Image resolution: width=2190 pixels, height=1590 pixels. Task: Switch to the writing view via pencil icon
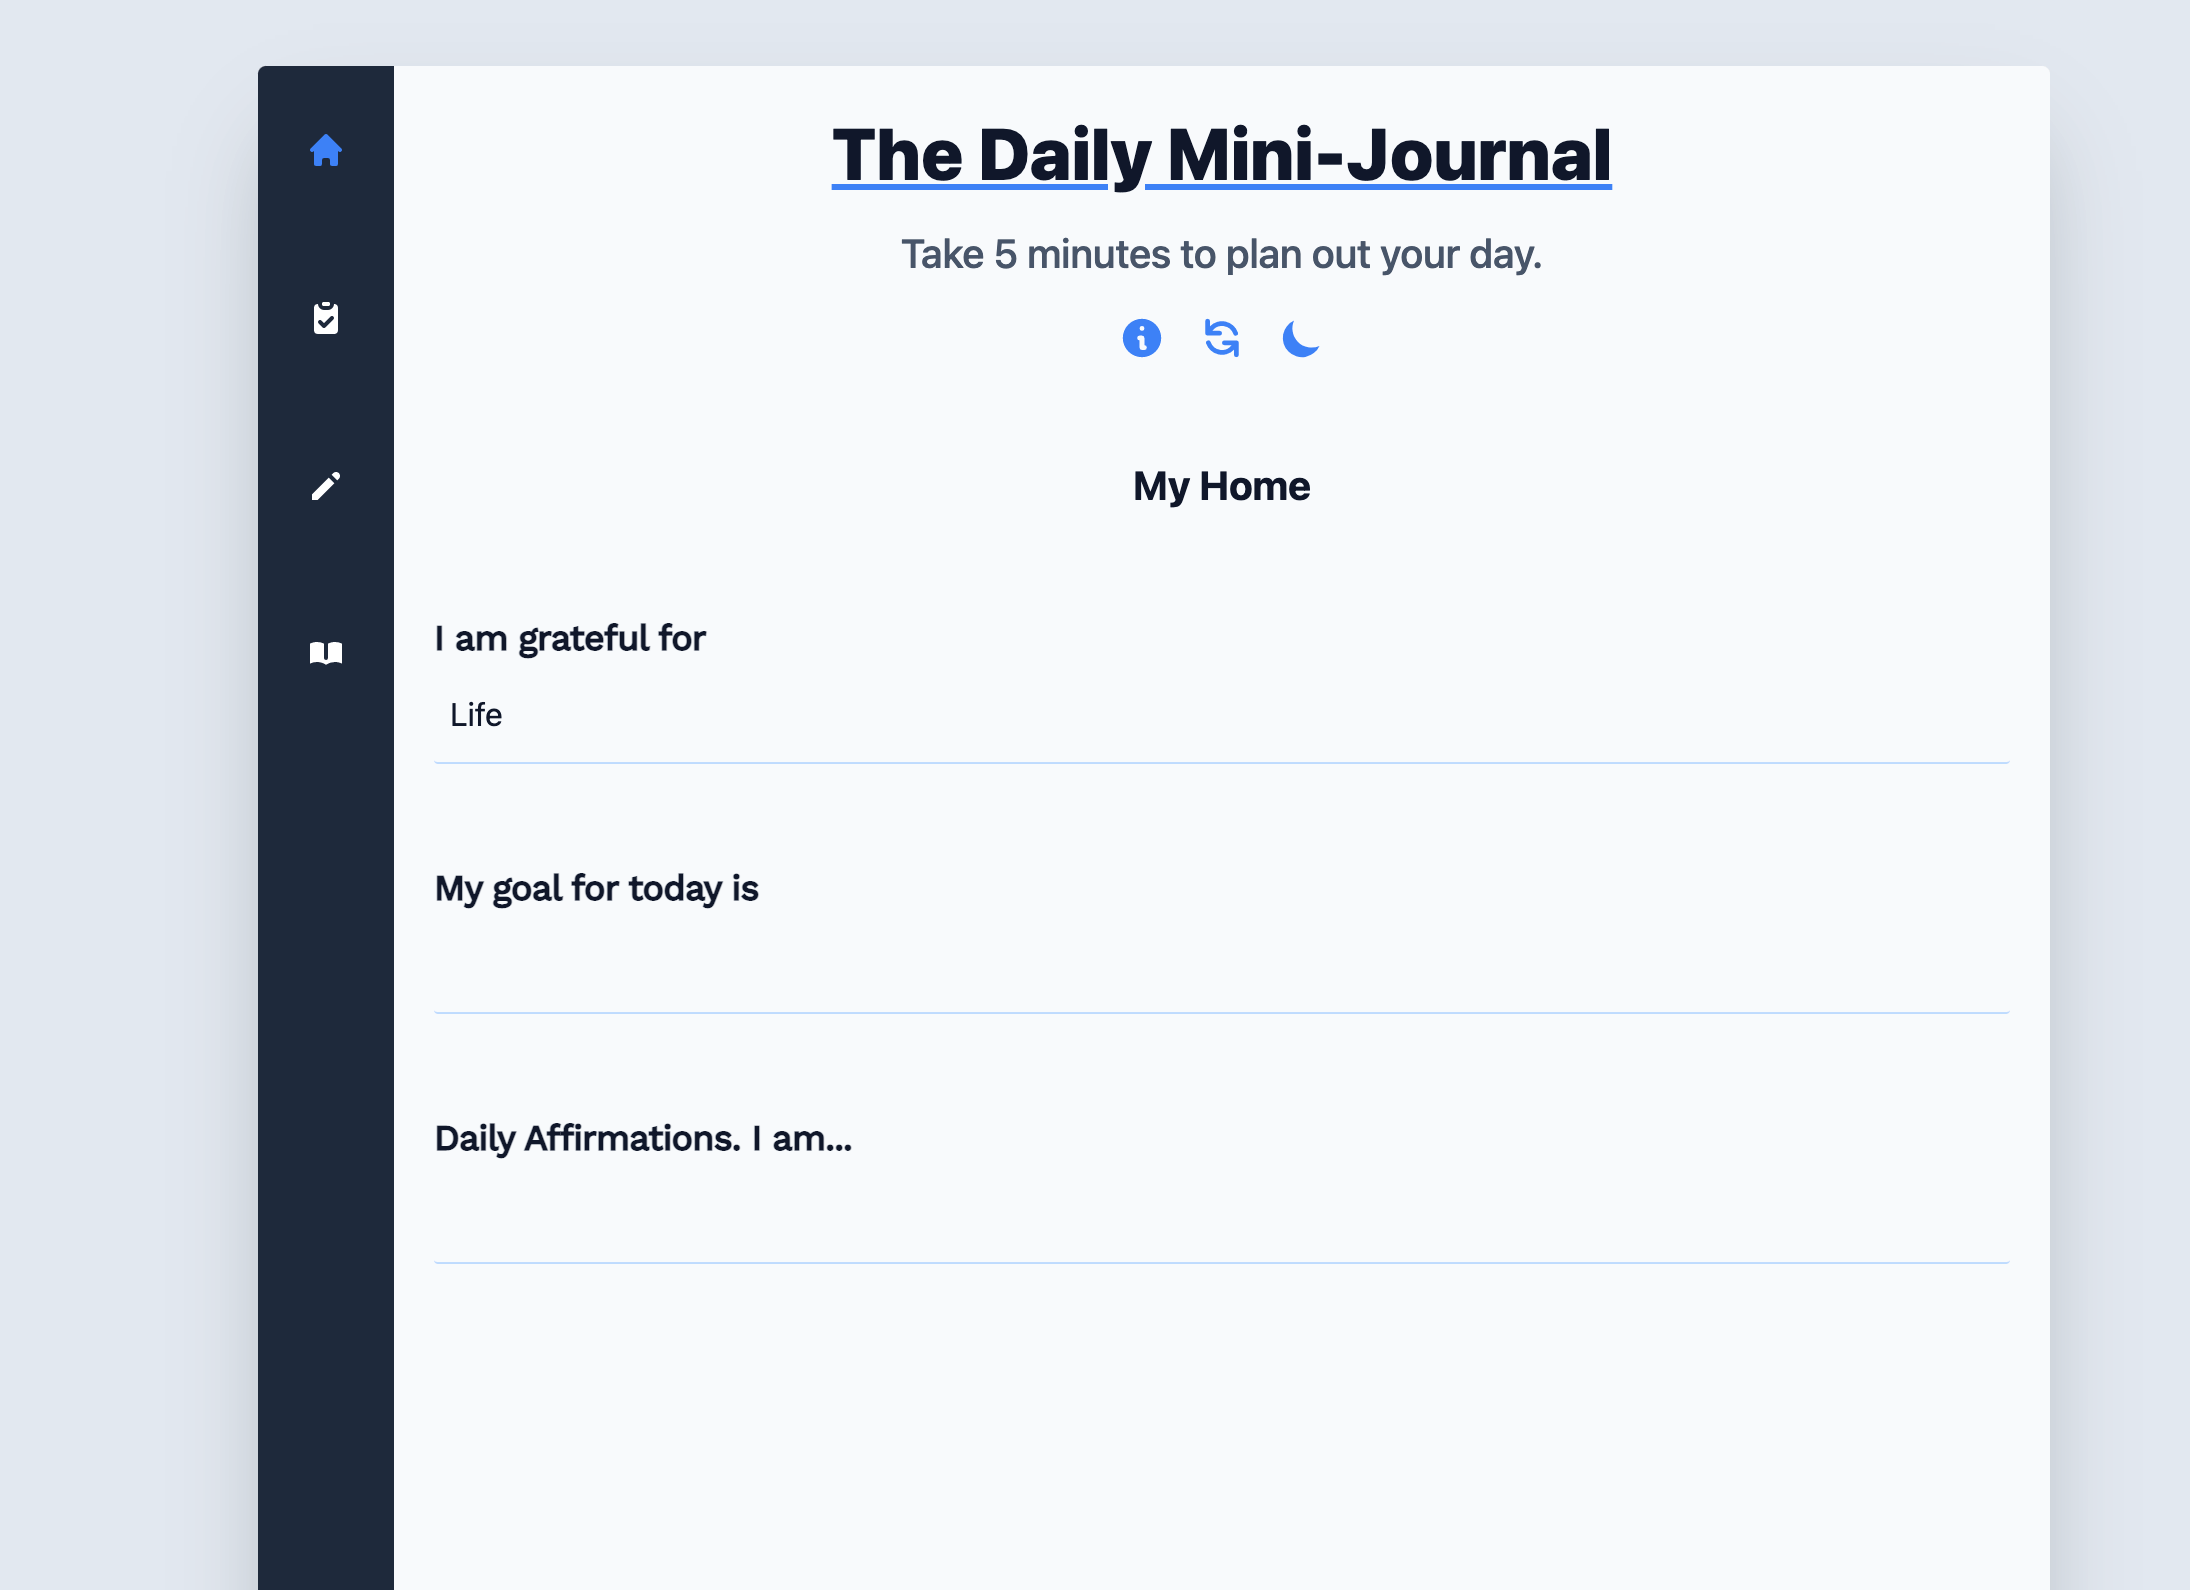click(326, 486)
